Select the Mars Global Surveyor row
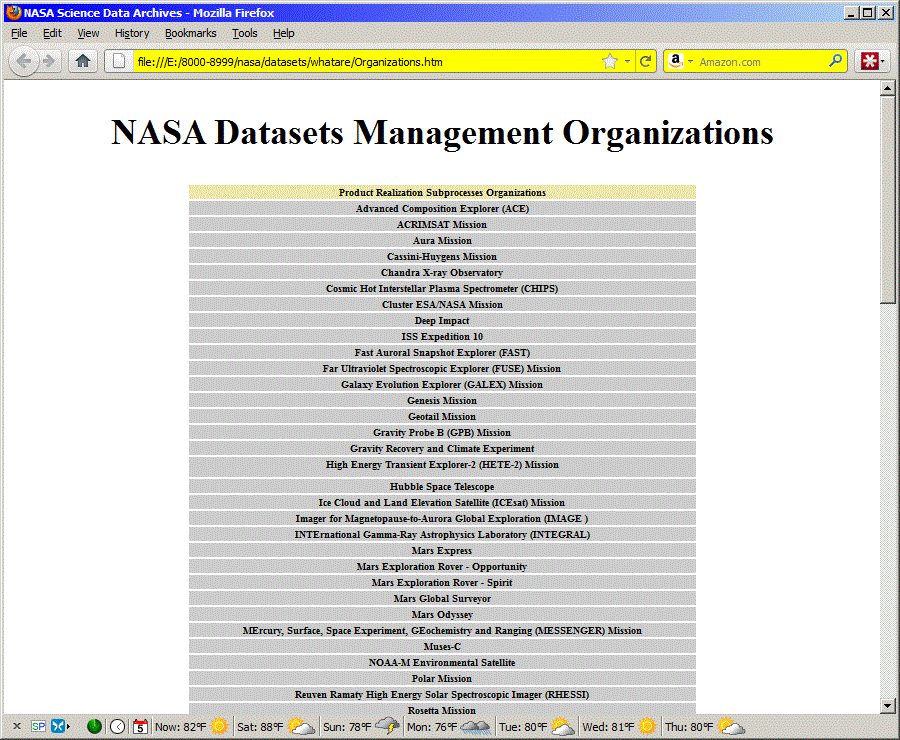The image size is (900, 740). point(442,599)
